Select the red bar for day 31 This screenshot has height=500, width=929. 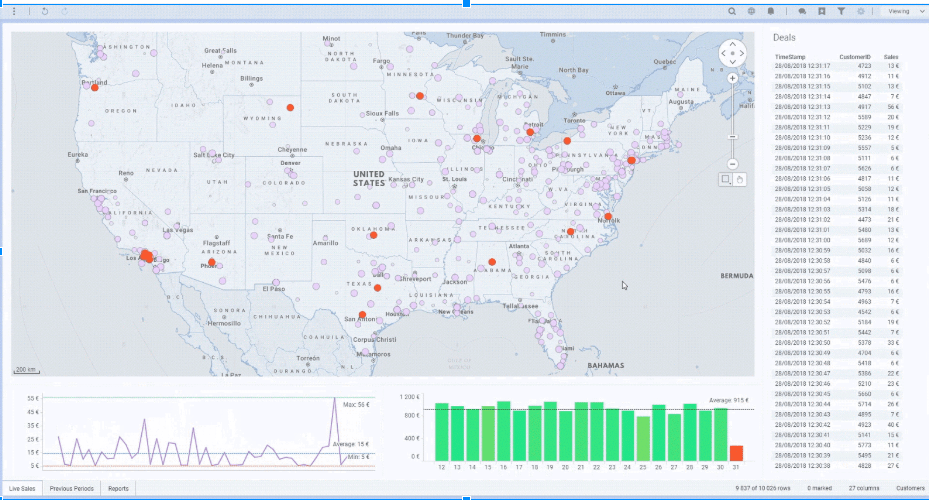736,453
